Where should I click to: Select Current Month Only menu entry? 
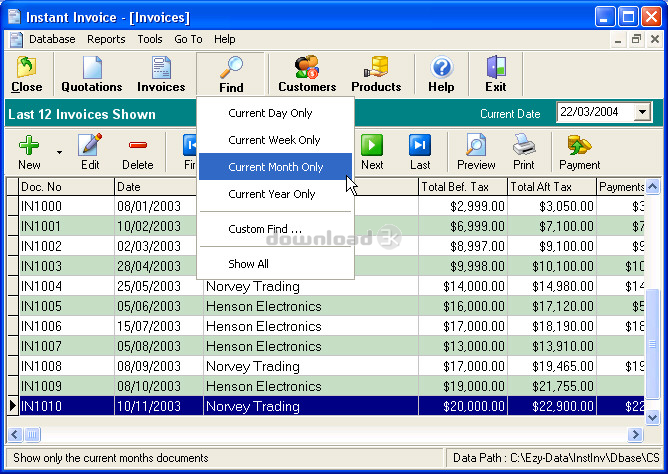click(x=275, y=167)
